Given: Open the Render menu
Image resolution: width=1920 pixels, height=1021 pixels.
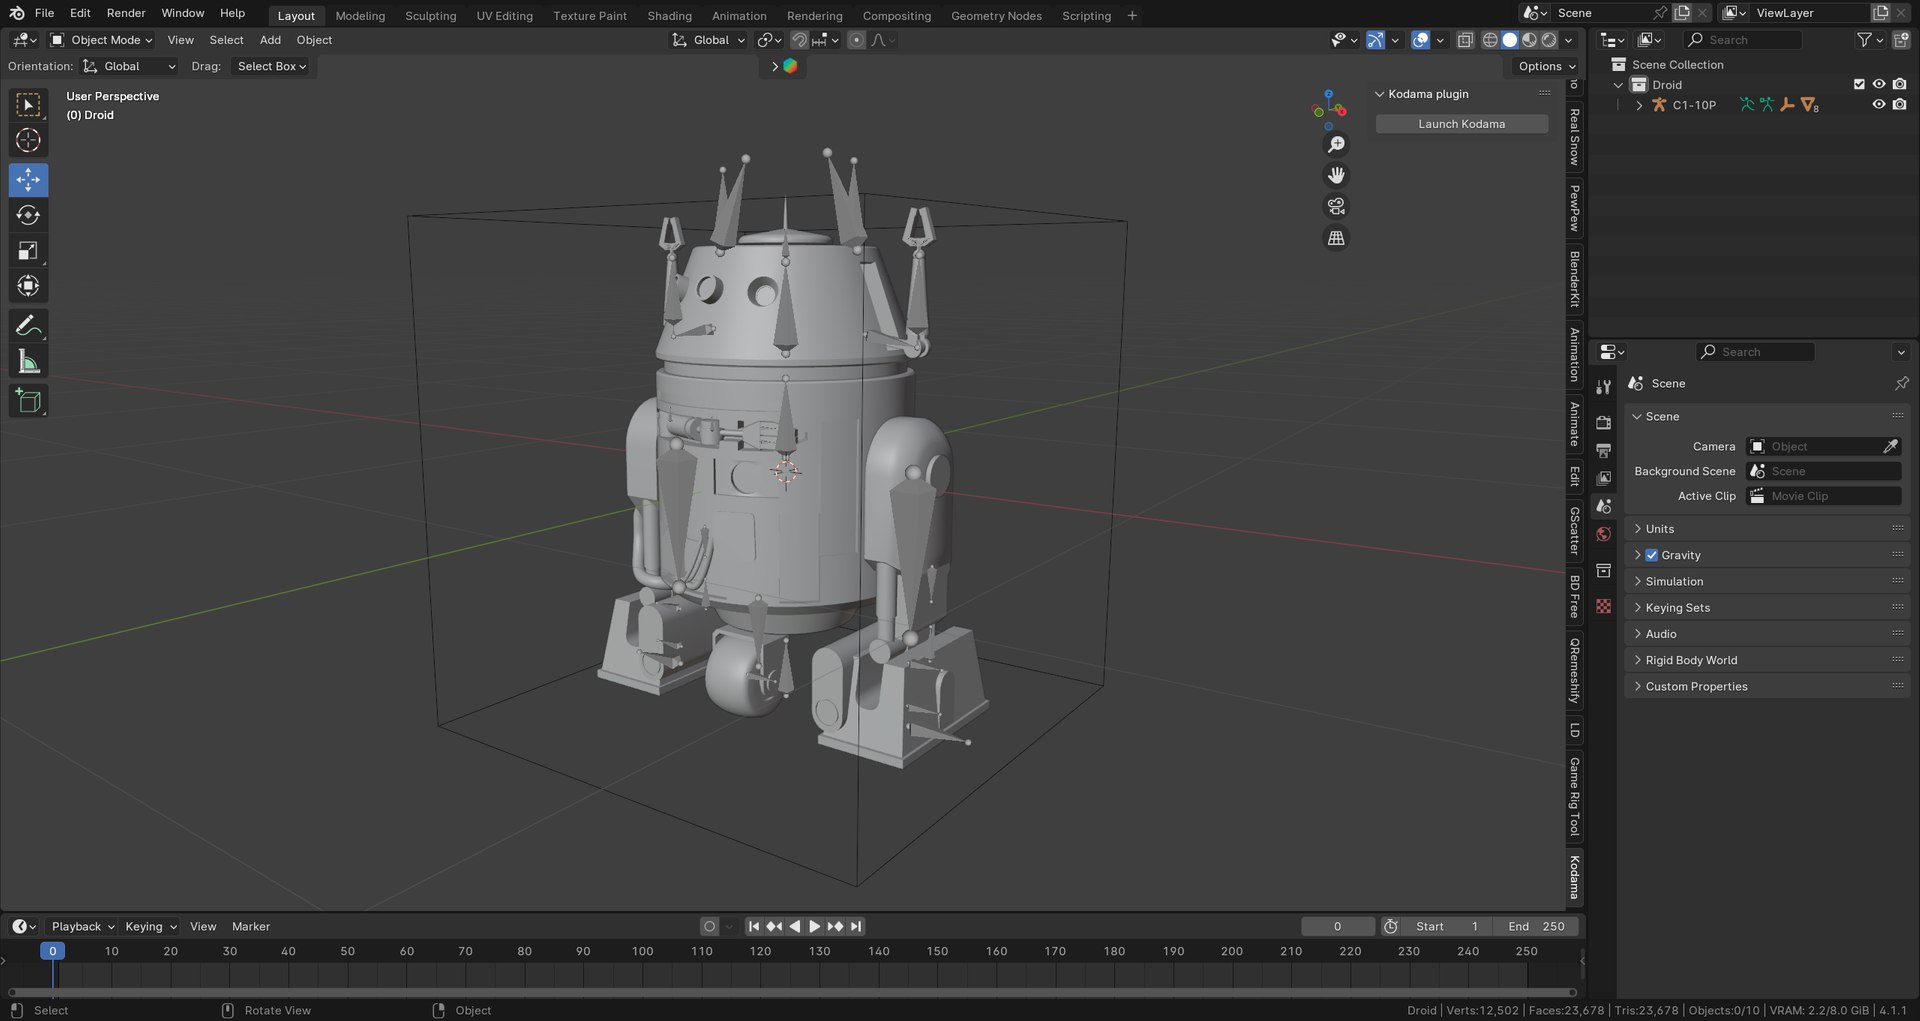Looking at the screenshot, I should pyautogui.click(x=126, y=13).
